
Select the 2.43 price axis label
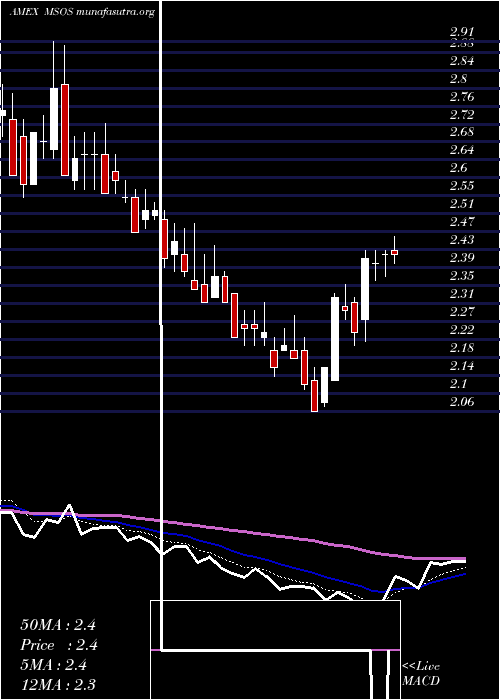point(462,240)
